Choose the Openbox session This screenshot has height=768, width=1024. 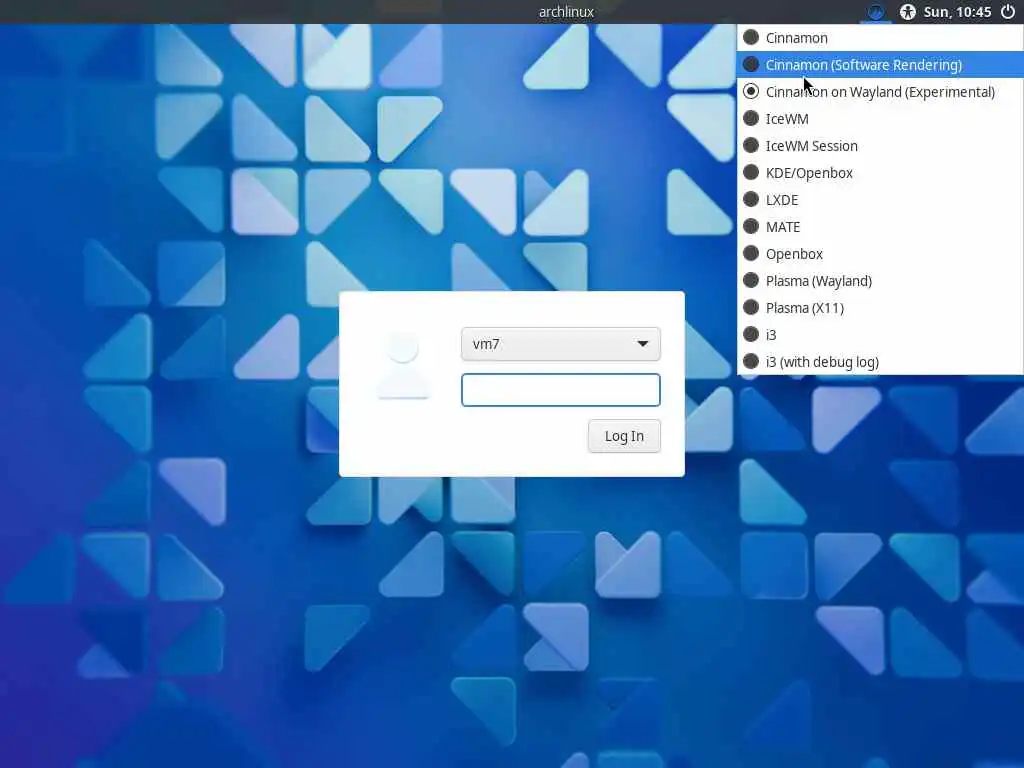click(x=880, y=253)
